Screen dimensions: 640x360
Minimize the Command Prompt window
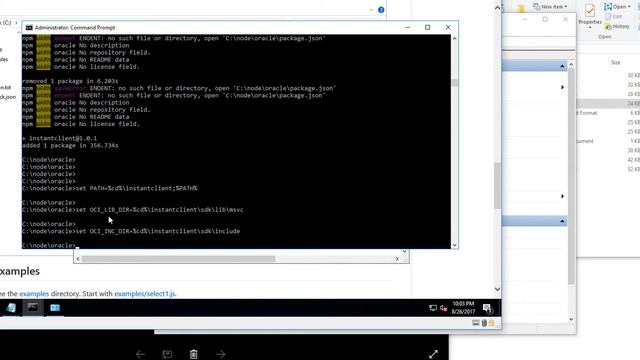tap(407, 27)
